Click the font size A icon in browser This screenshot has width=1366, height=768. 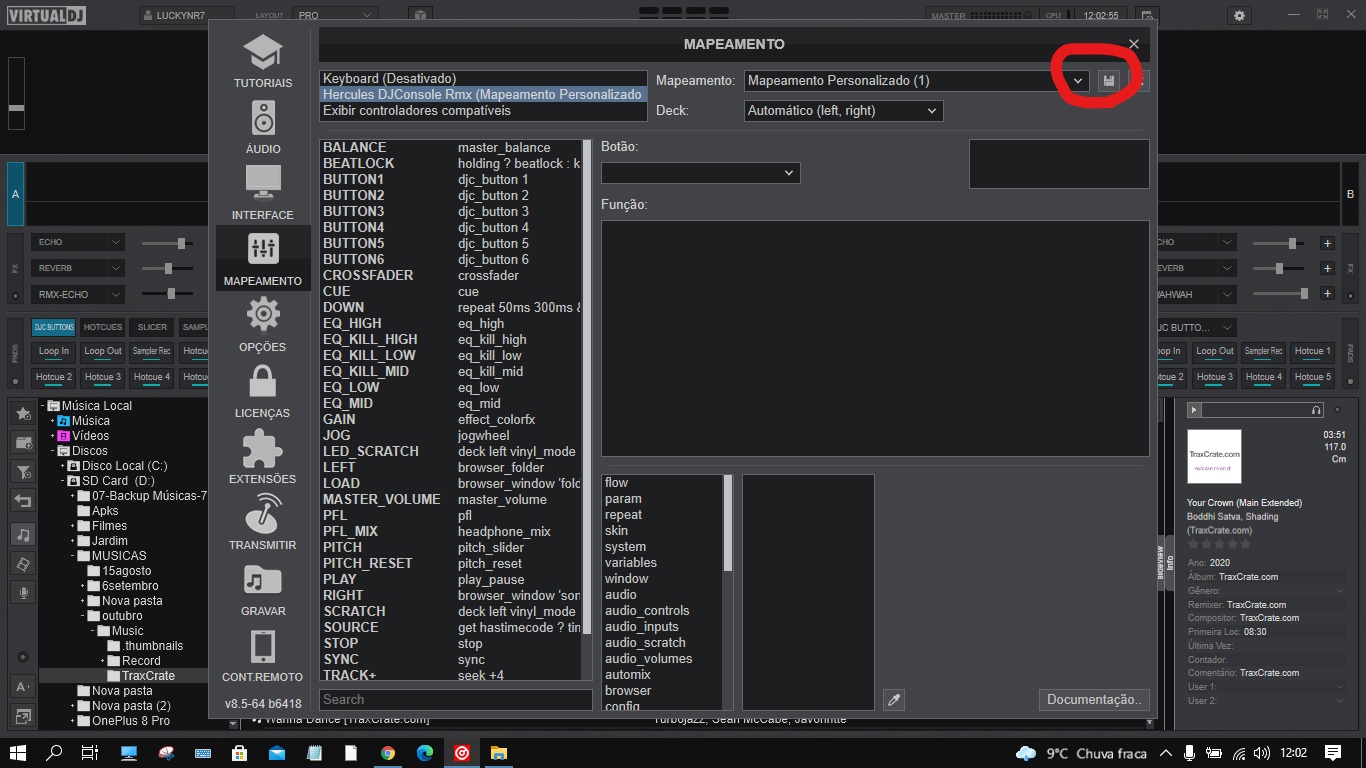coord(23,686)
